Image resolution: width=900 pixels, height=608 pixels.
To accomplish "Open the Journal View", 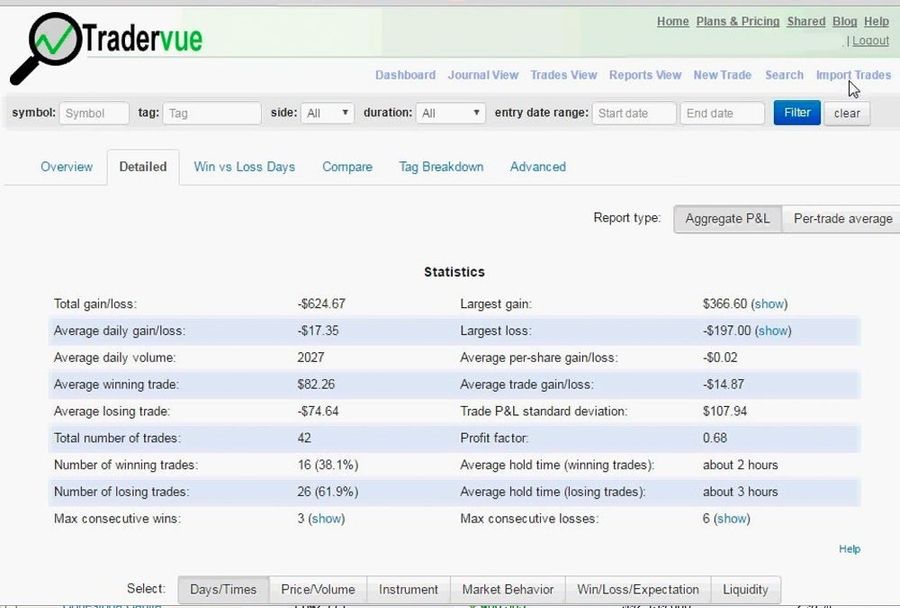I will coord(483,75).
